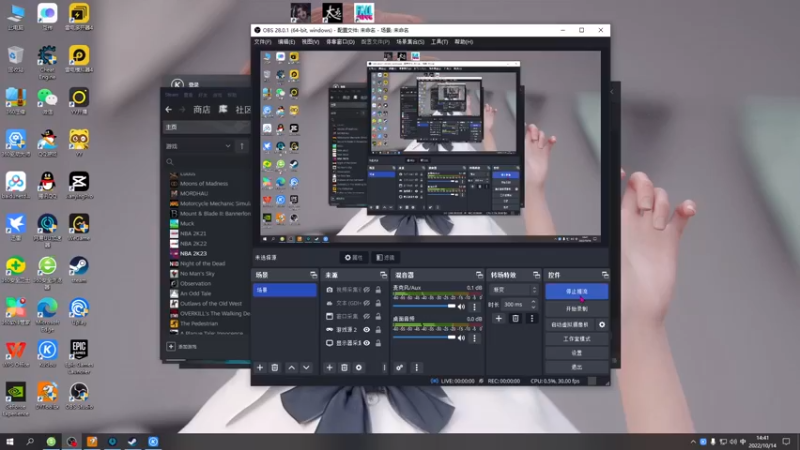This screenshot has height=450, width=800.
Task: Pop out the 混音器 dock panel icon
Action: (x=479, y=275)
